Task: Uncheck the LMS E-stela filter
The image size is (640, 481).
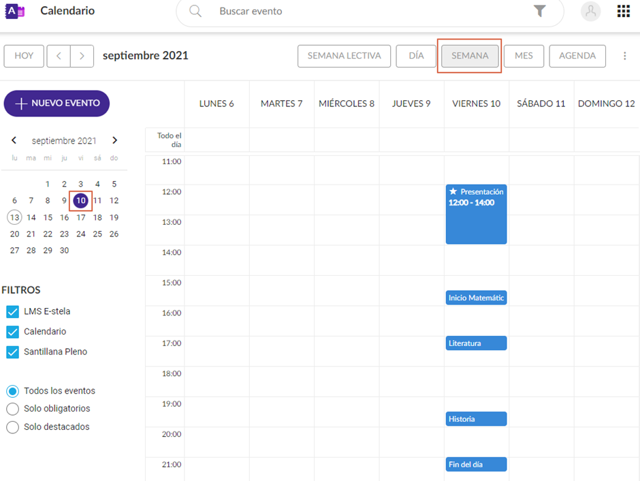Action: click(13, 312)
